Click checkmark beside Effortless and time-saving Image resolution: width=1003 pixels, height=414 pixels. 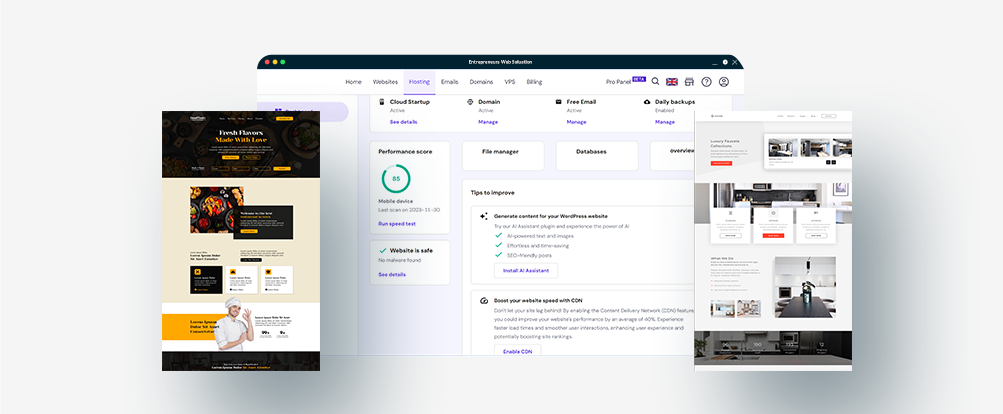coord(498,246)
